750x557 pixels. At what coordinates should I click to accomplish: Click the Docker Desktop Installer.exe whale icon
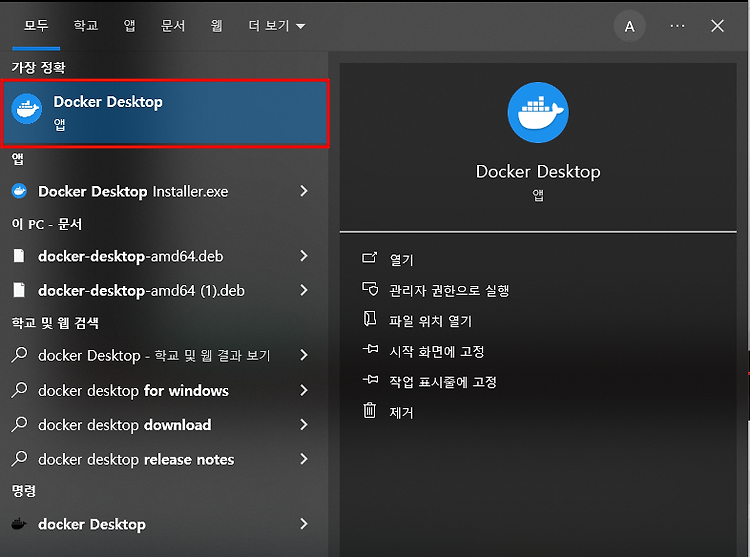pyautogui.click(x=19, y=191)
